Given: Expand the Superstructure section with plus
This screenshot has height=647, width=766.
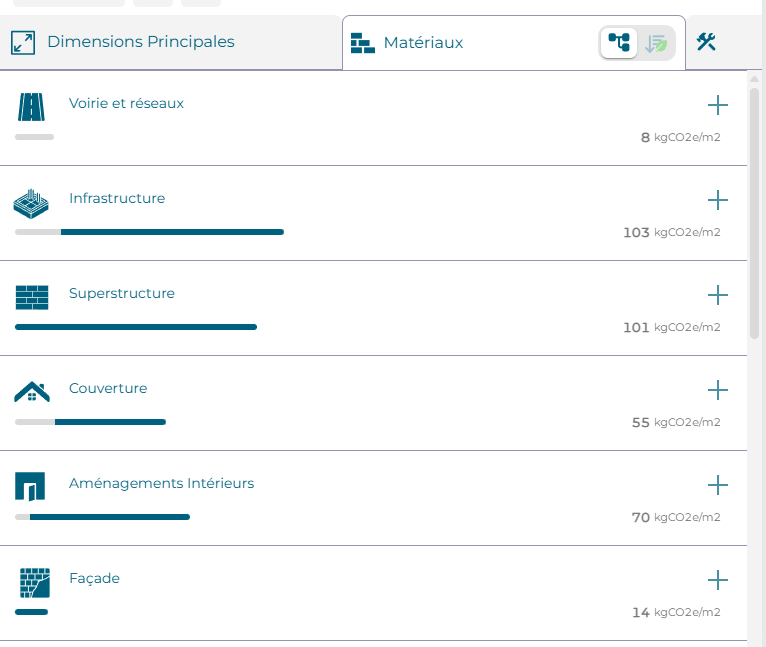Looking at the screenshot, I should 717,295.
